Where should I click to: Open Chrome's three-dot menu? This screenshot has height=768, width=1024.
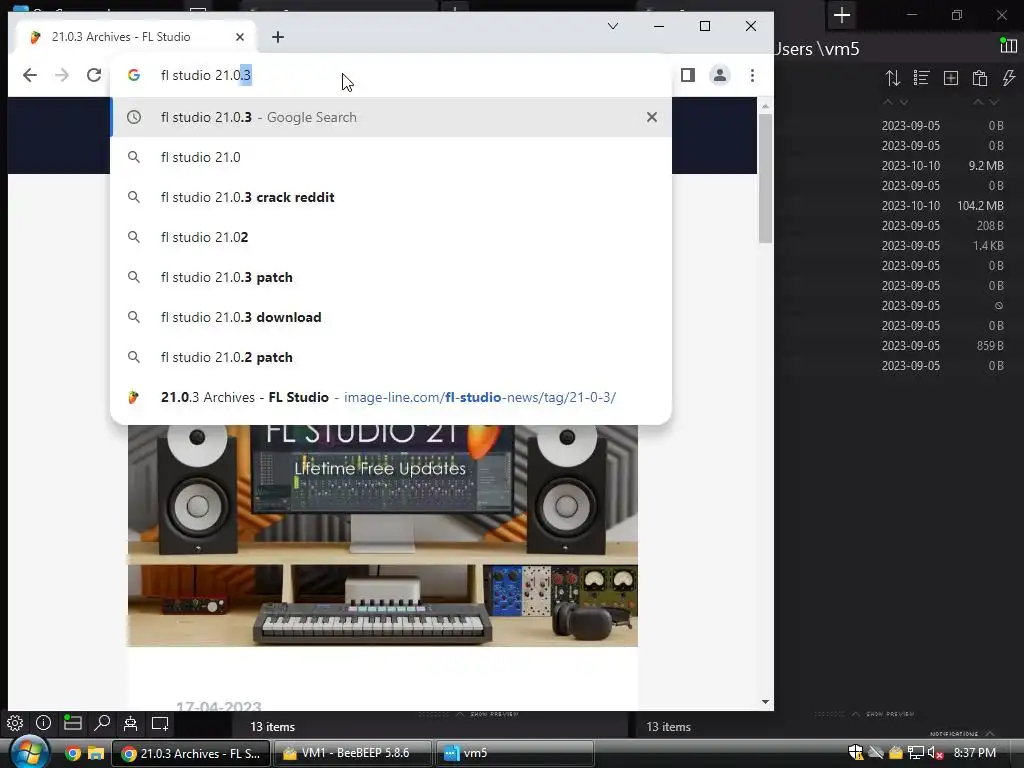[x=752, y=75]
